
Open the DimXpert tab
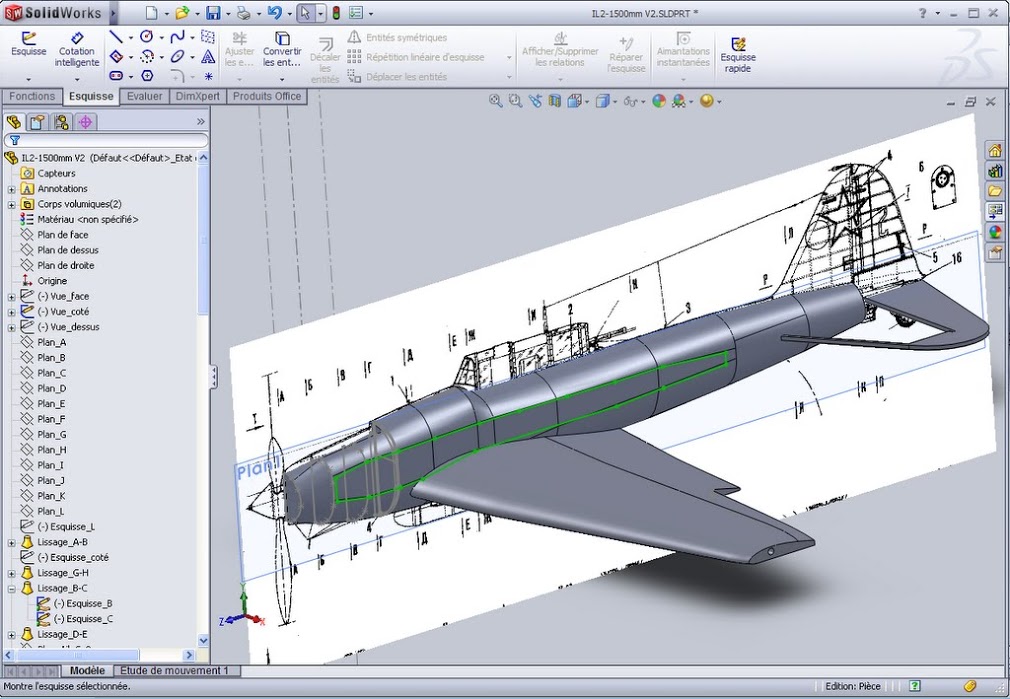(198, 96)
